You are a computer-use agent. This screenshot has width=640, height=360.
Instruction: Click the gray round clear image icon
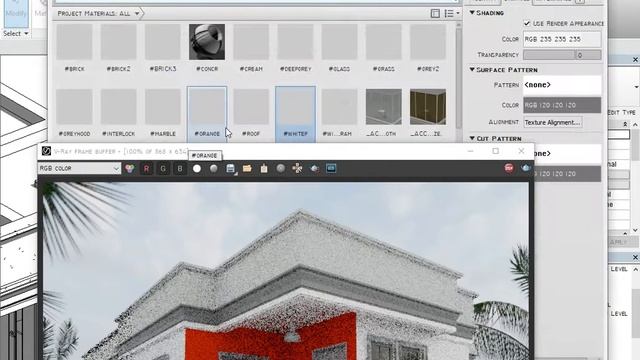click(x=281, y=169)
